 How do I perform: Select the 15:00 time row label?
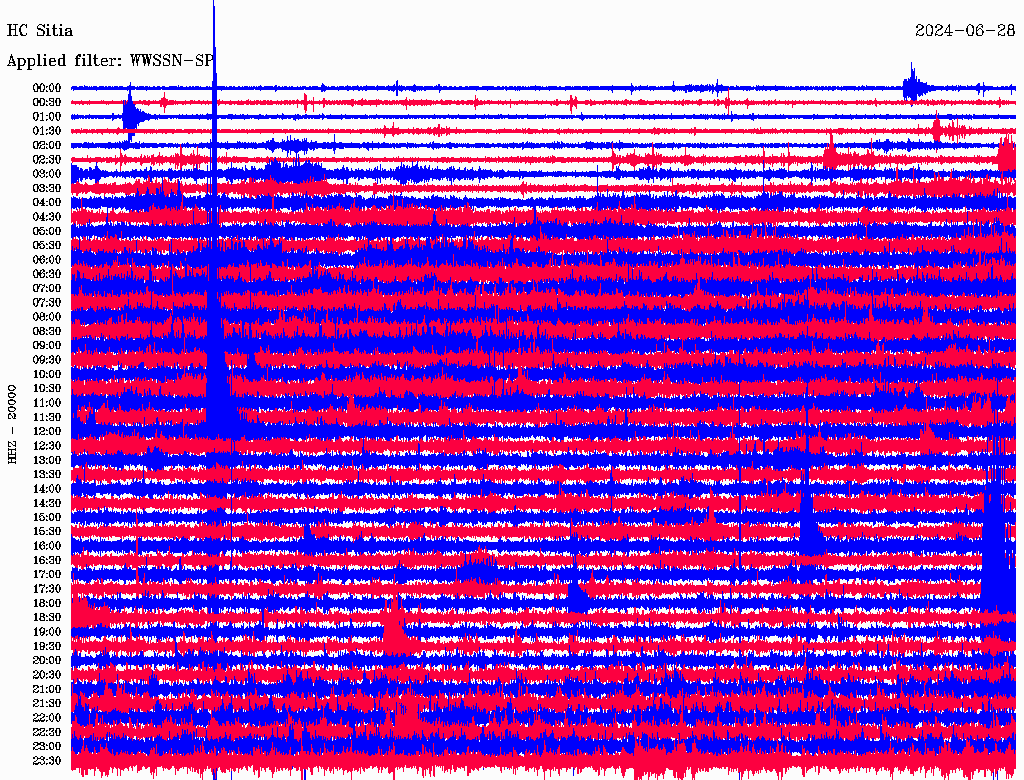click(47, 517)
